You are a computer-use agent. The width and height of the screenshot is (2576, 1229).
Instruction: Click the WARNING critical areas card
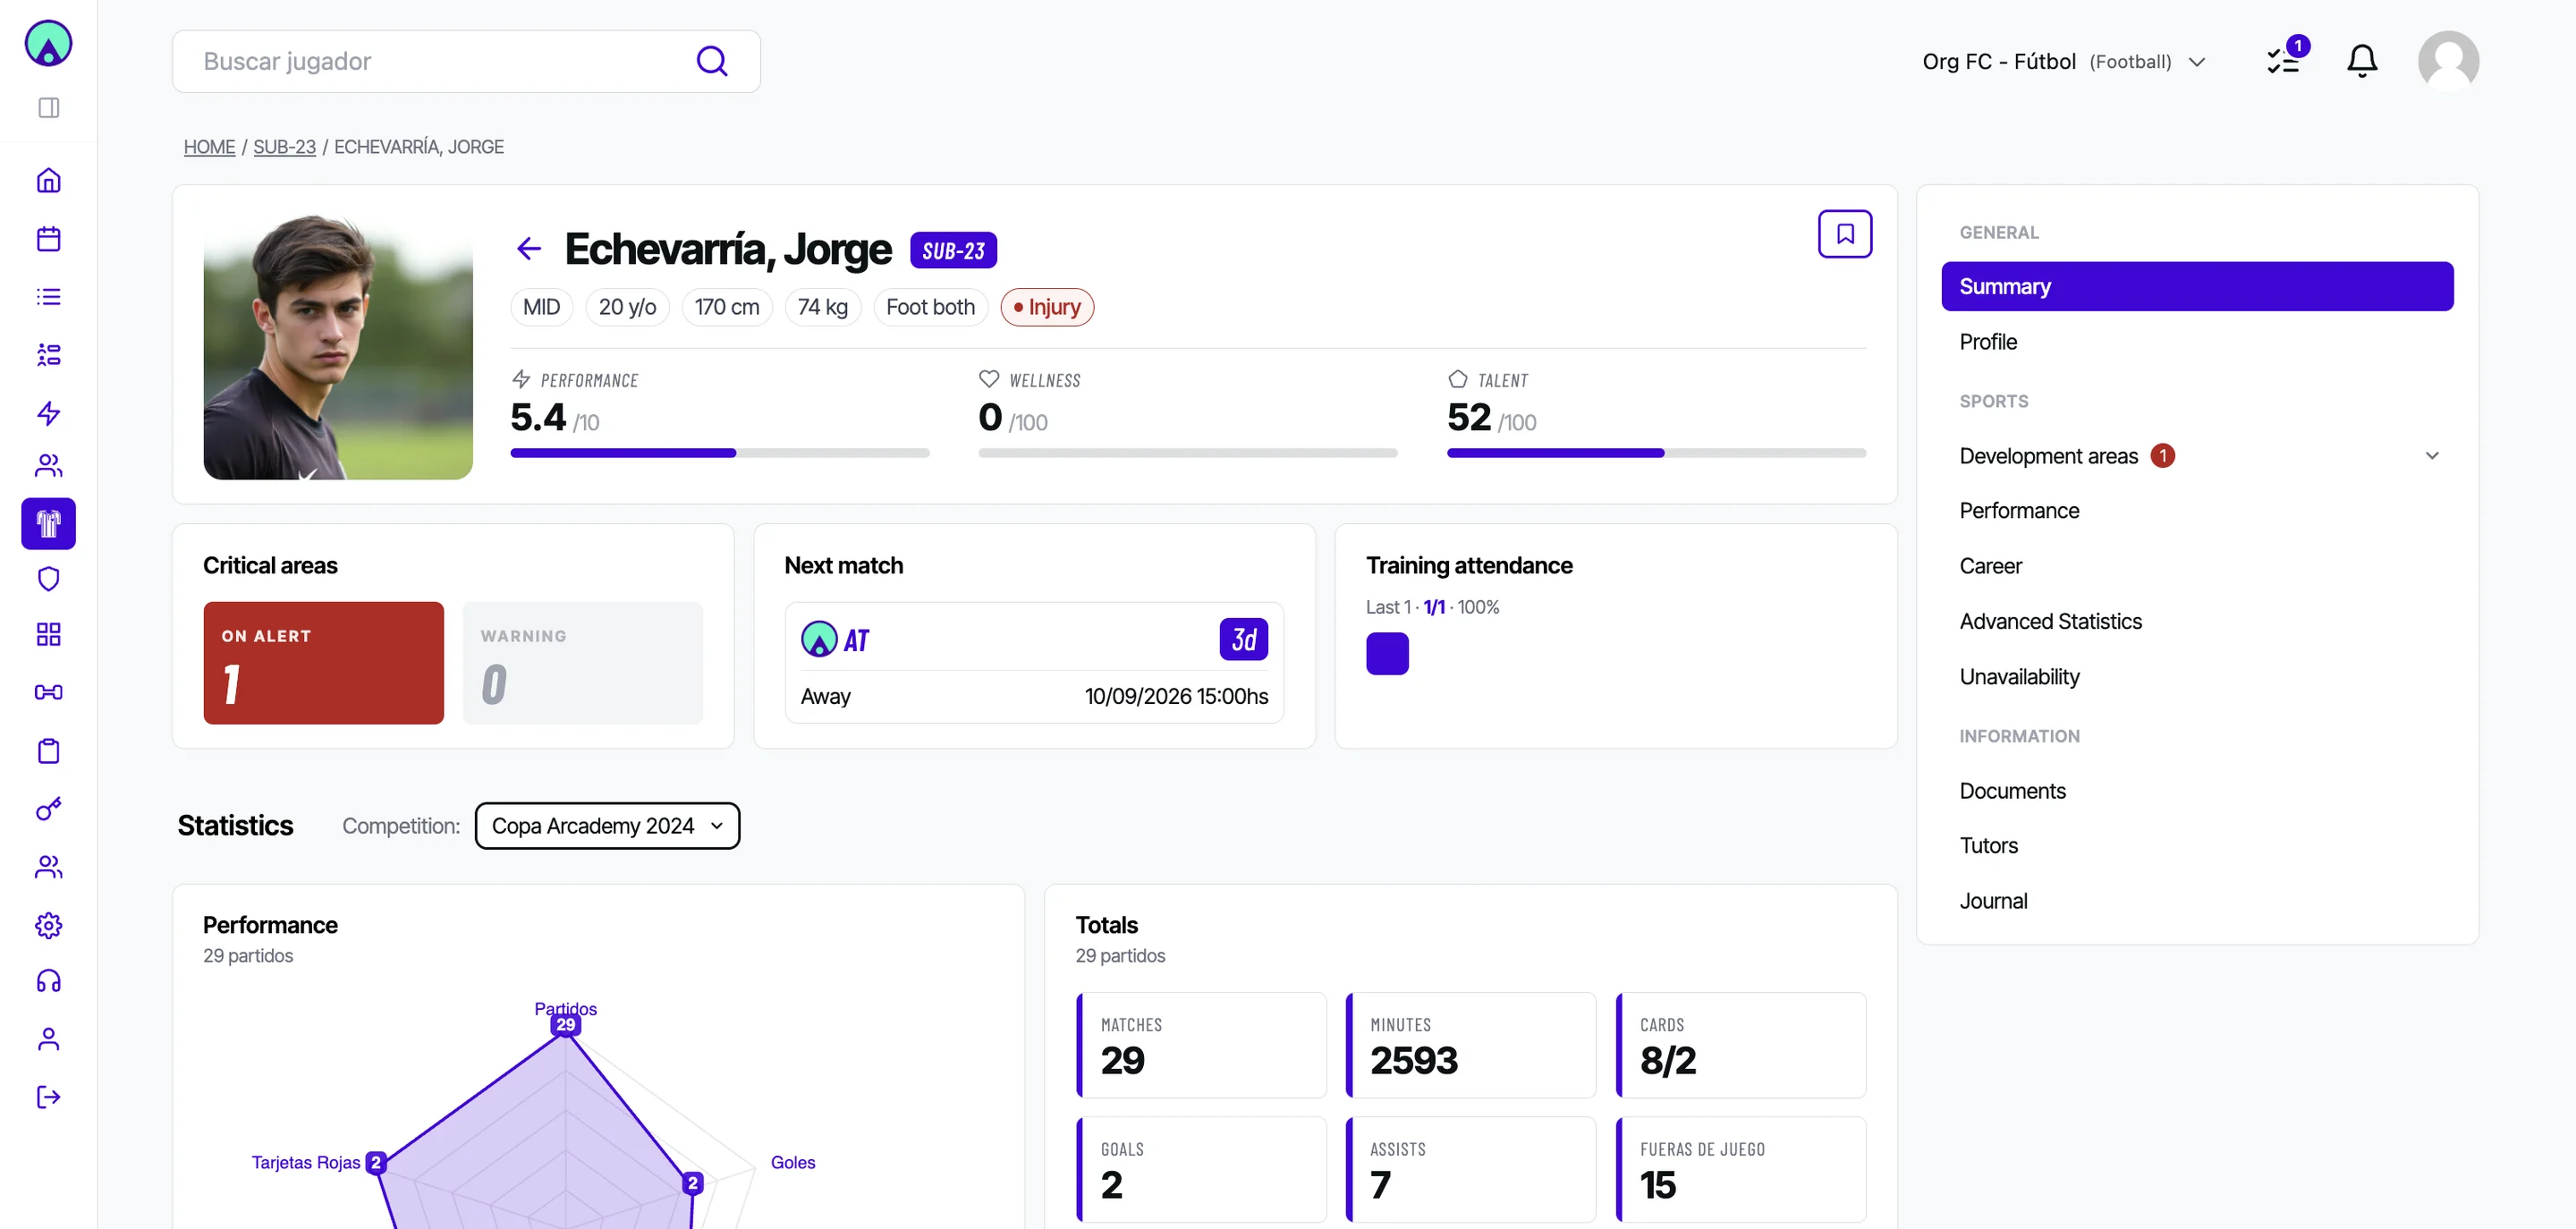(x=582, y=663)
